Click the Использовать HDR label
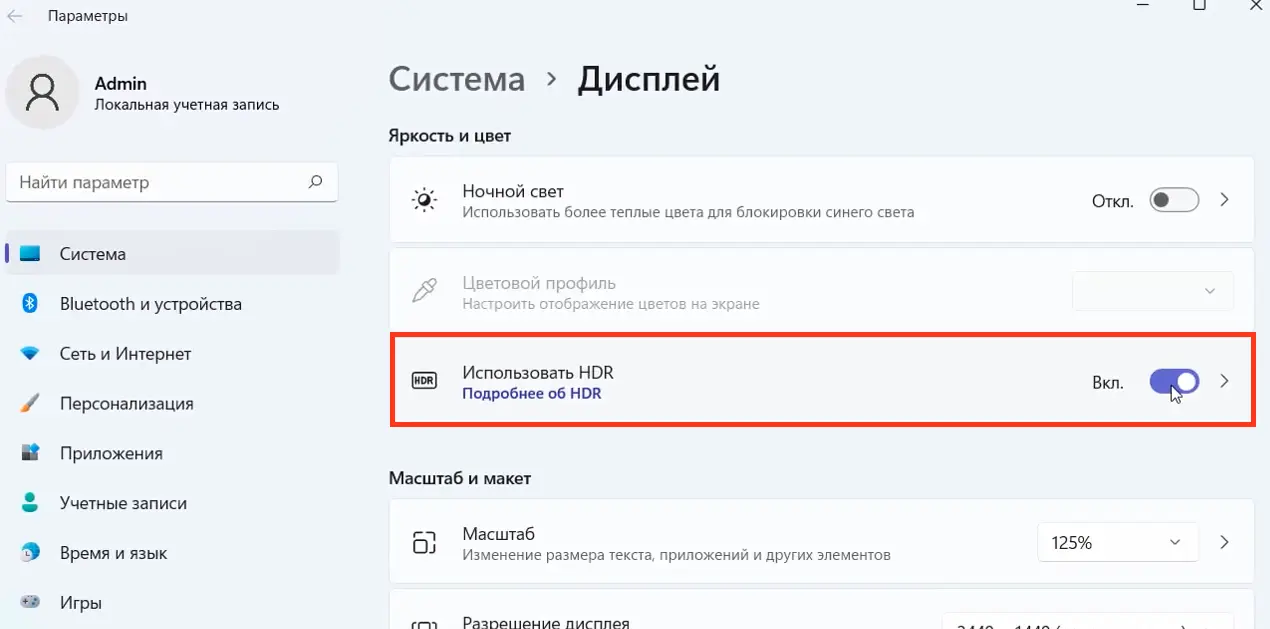1270x629 pixels. pyautogui.click(x=538, y=372)
